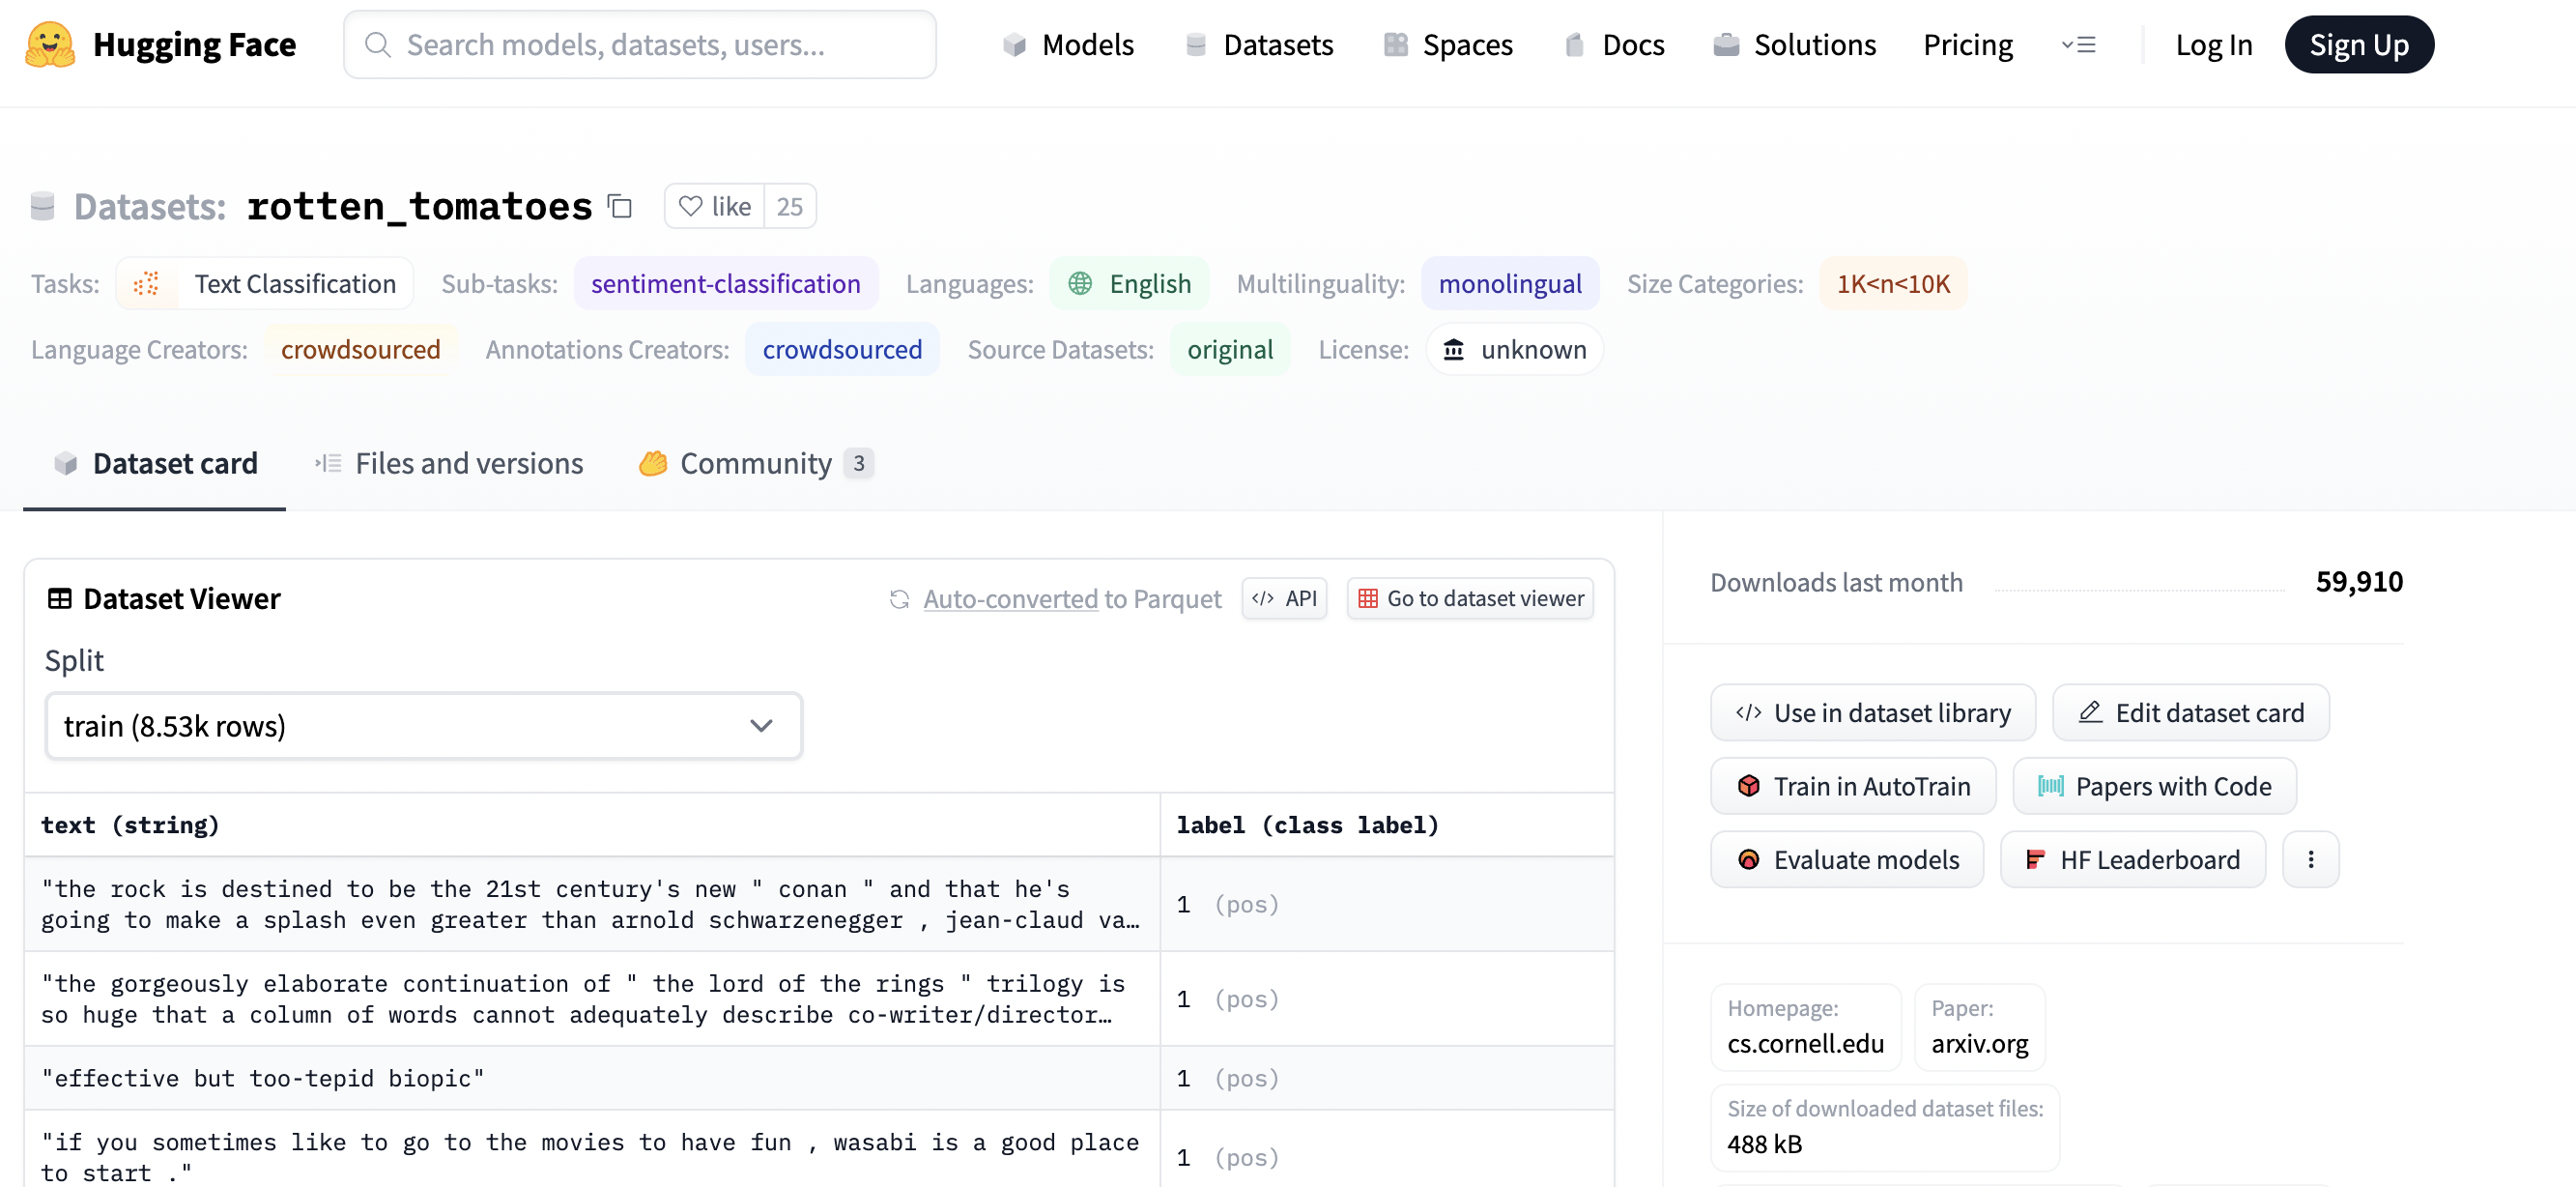Click the Files and versions list icon
This screenshot has height=1187, width=2576.
pyautogui.click(x=328, y=464)
